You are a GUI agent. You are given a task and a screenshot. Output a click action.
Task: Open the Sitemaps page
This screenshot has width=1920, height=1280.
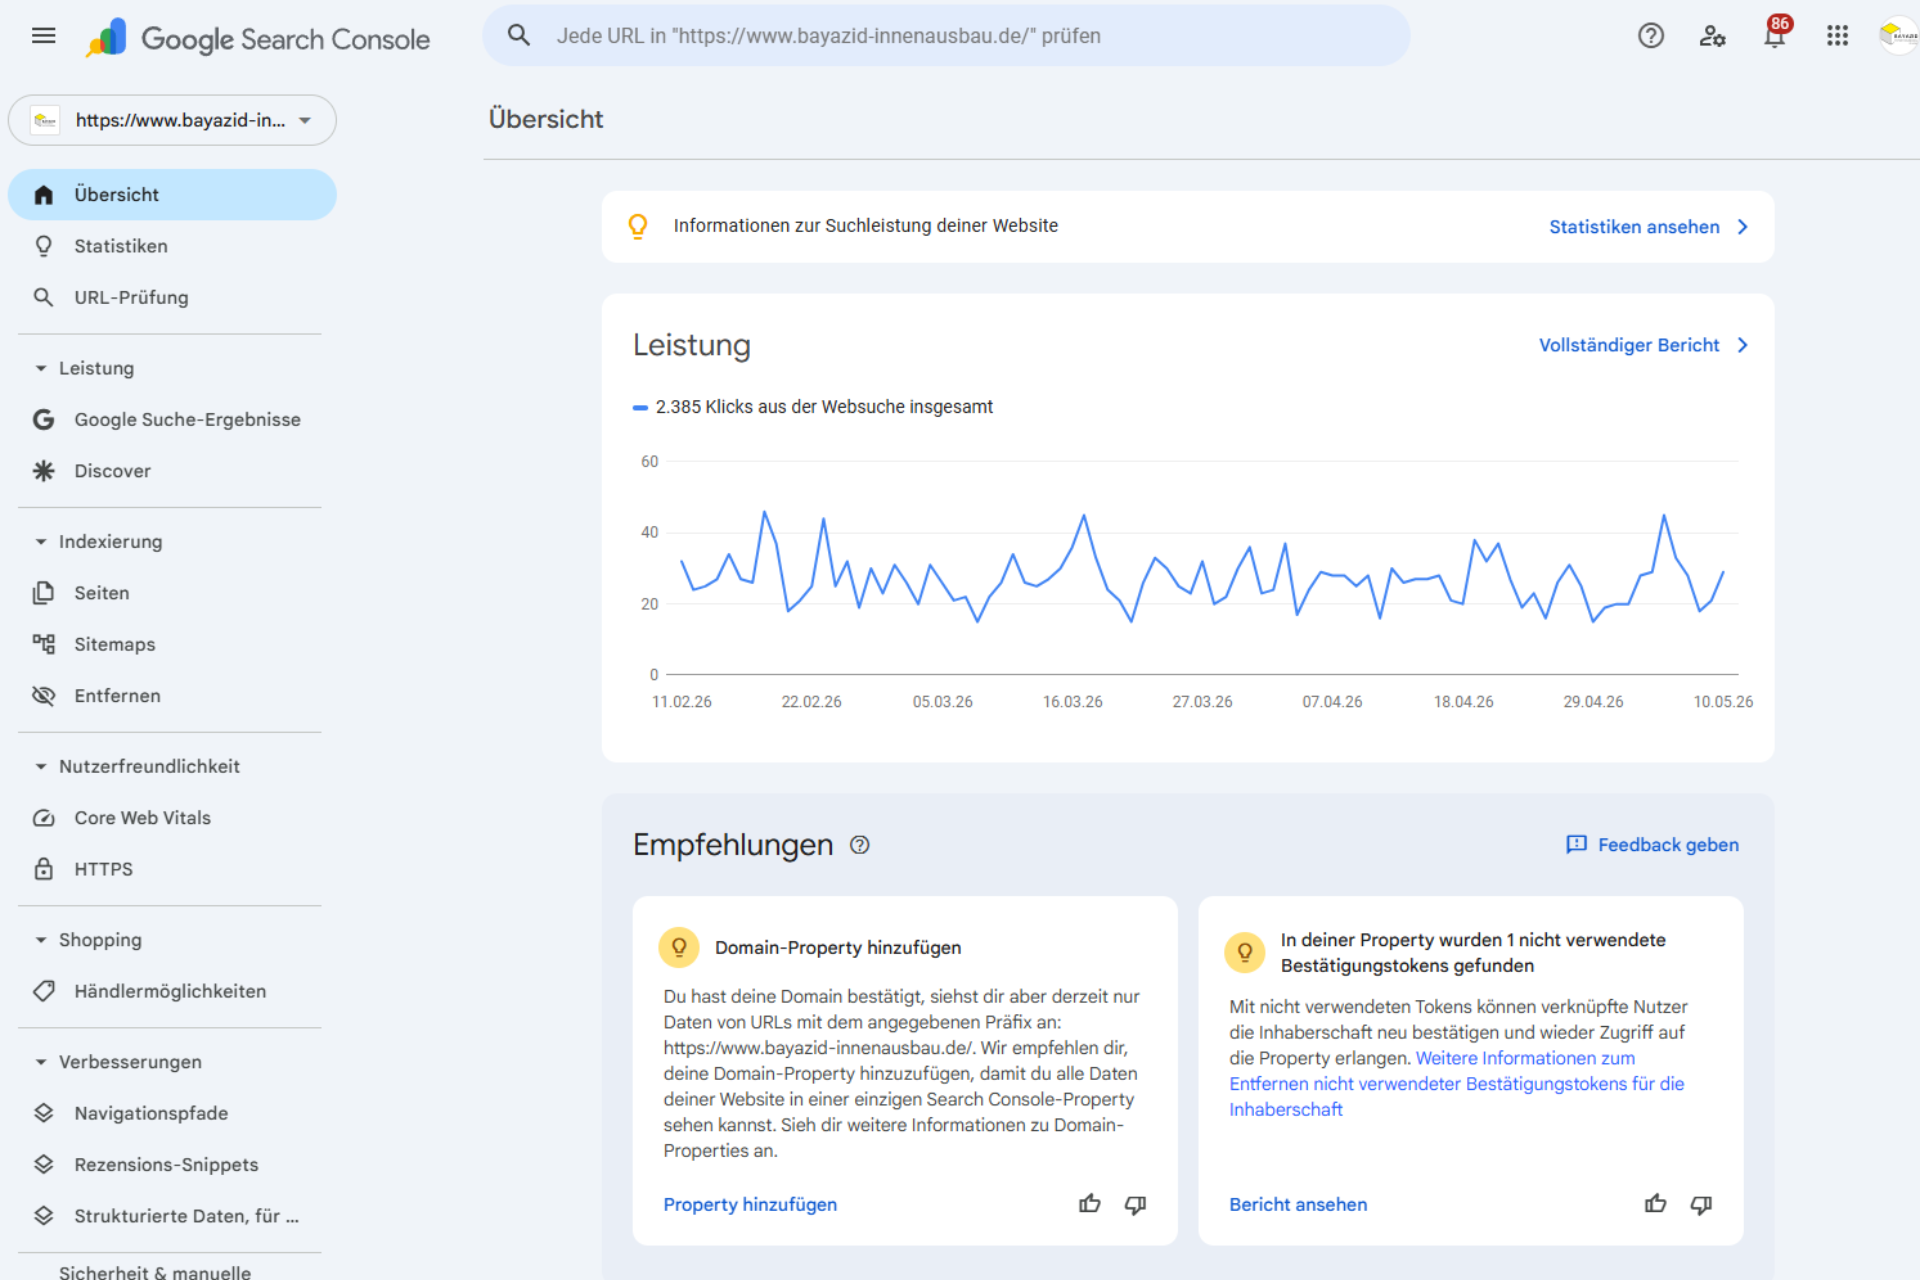click(x=172, y=644)
